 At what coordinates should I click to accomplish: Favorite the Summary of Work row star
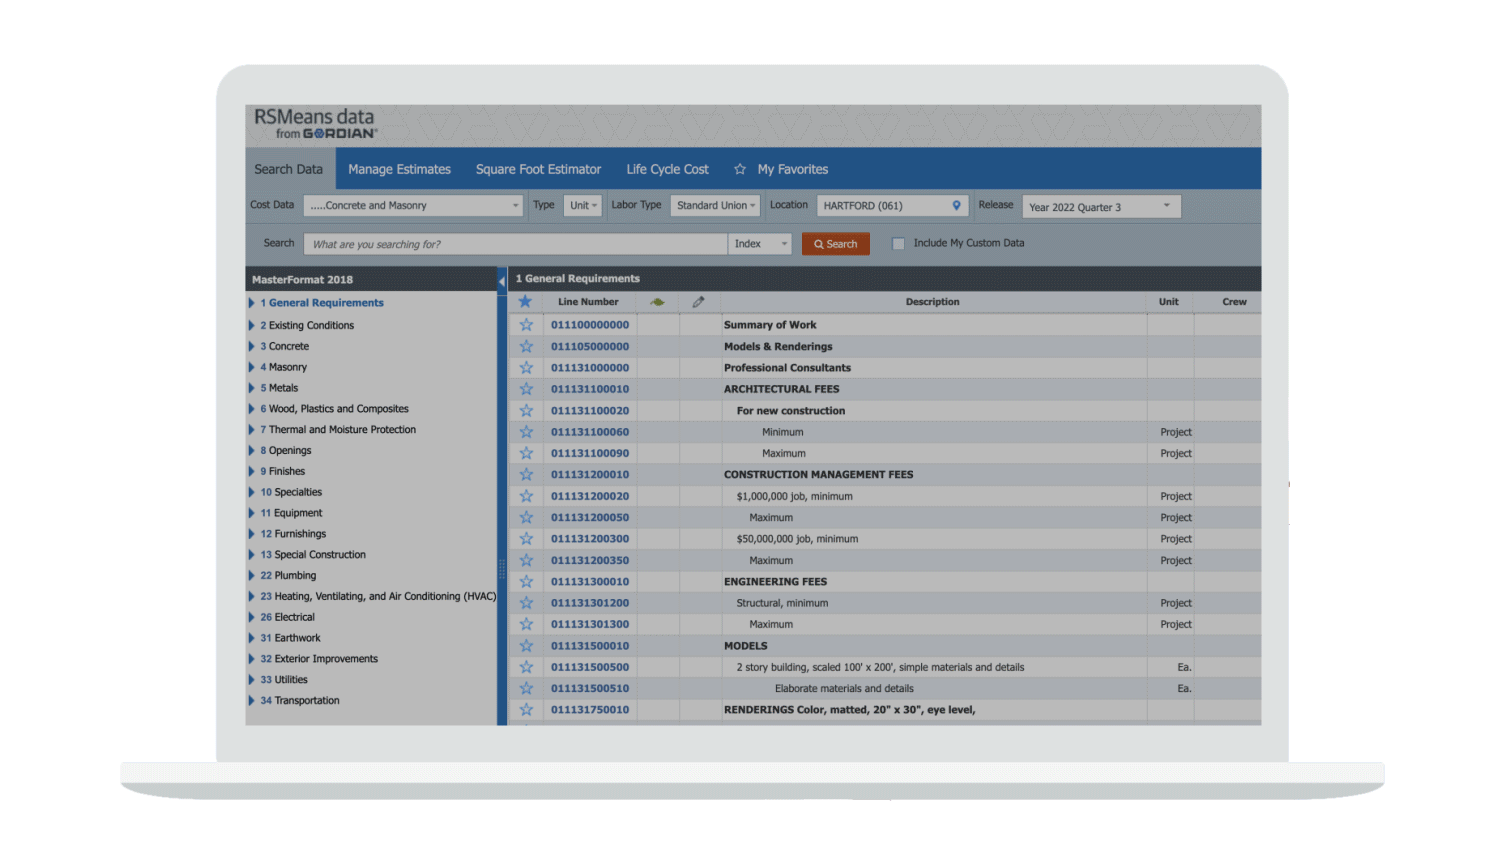(526, 325)
